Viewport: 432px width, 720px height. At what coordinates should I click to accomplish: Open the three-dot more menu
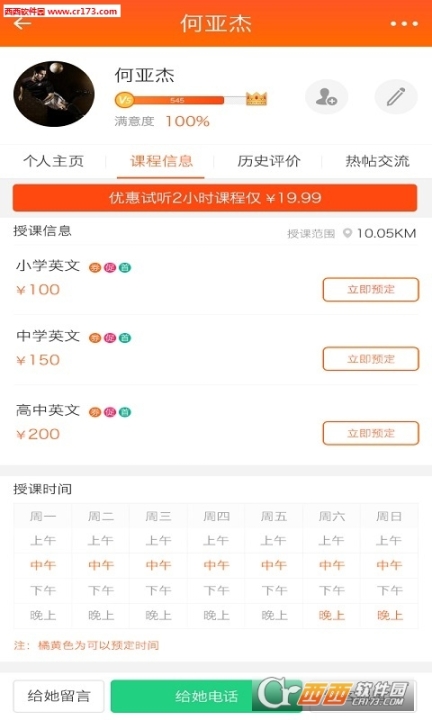click(404, 23)
